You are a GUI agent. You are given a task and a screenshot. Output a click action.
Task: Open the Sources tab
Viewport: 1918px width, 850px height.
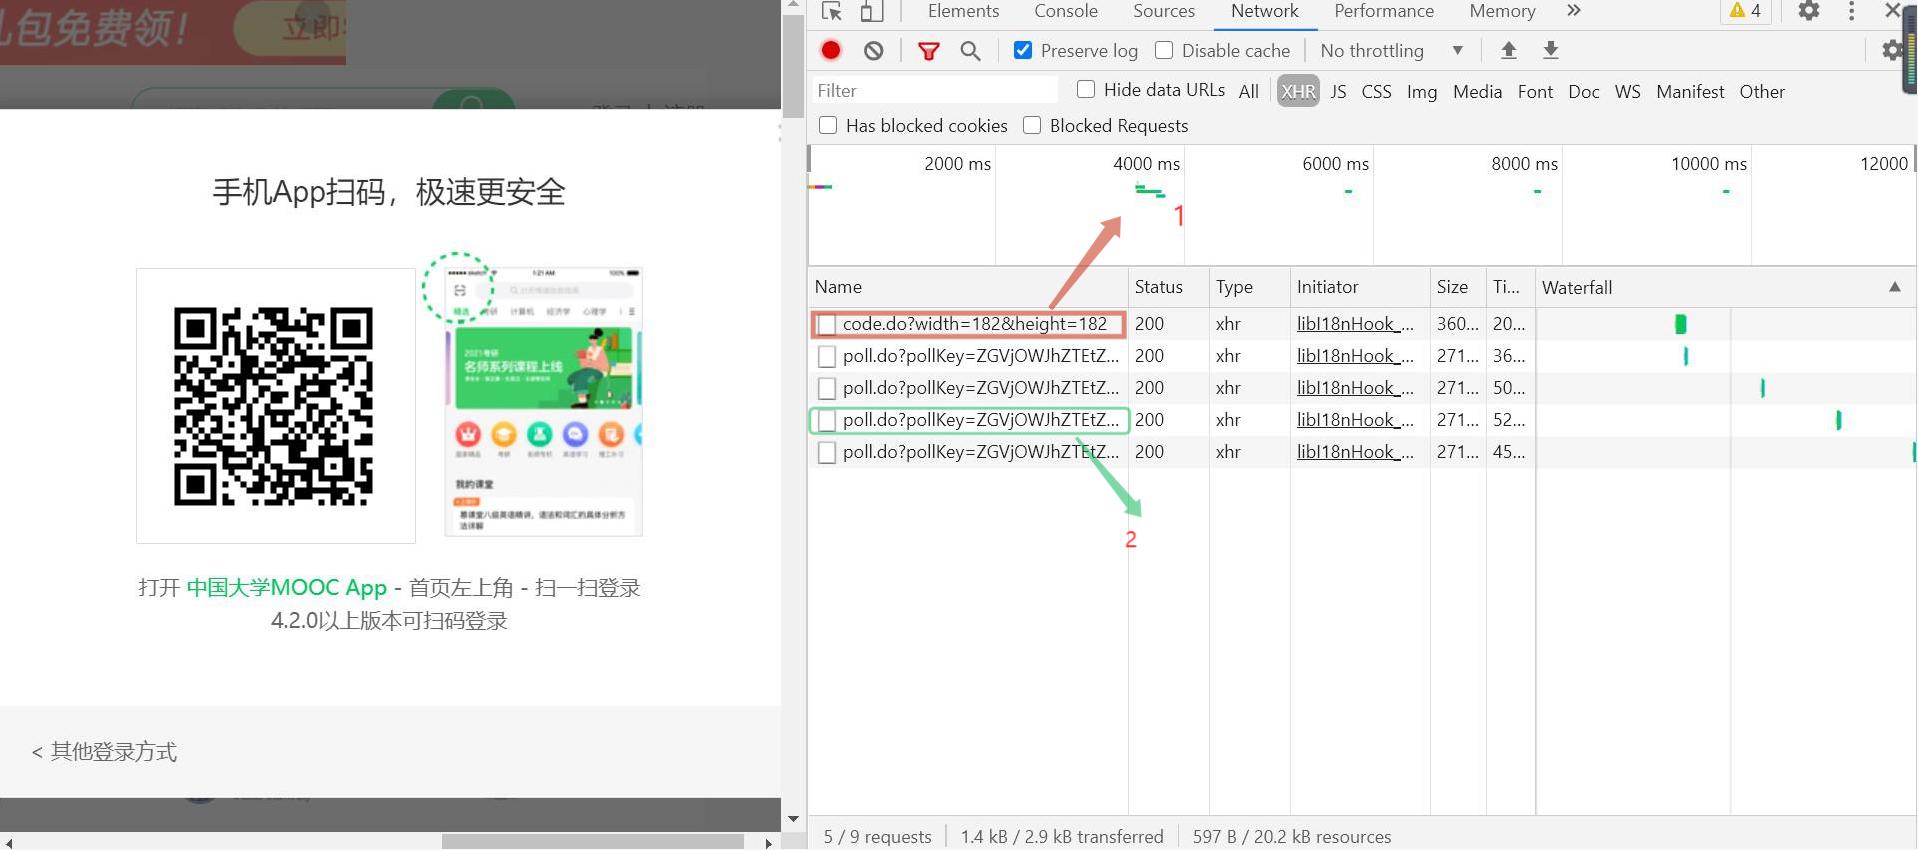point(1164,11)
